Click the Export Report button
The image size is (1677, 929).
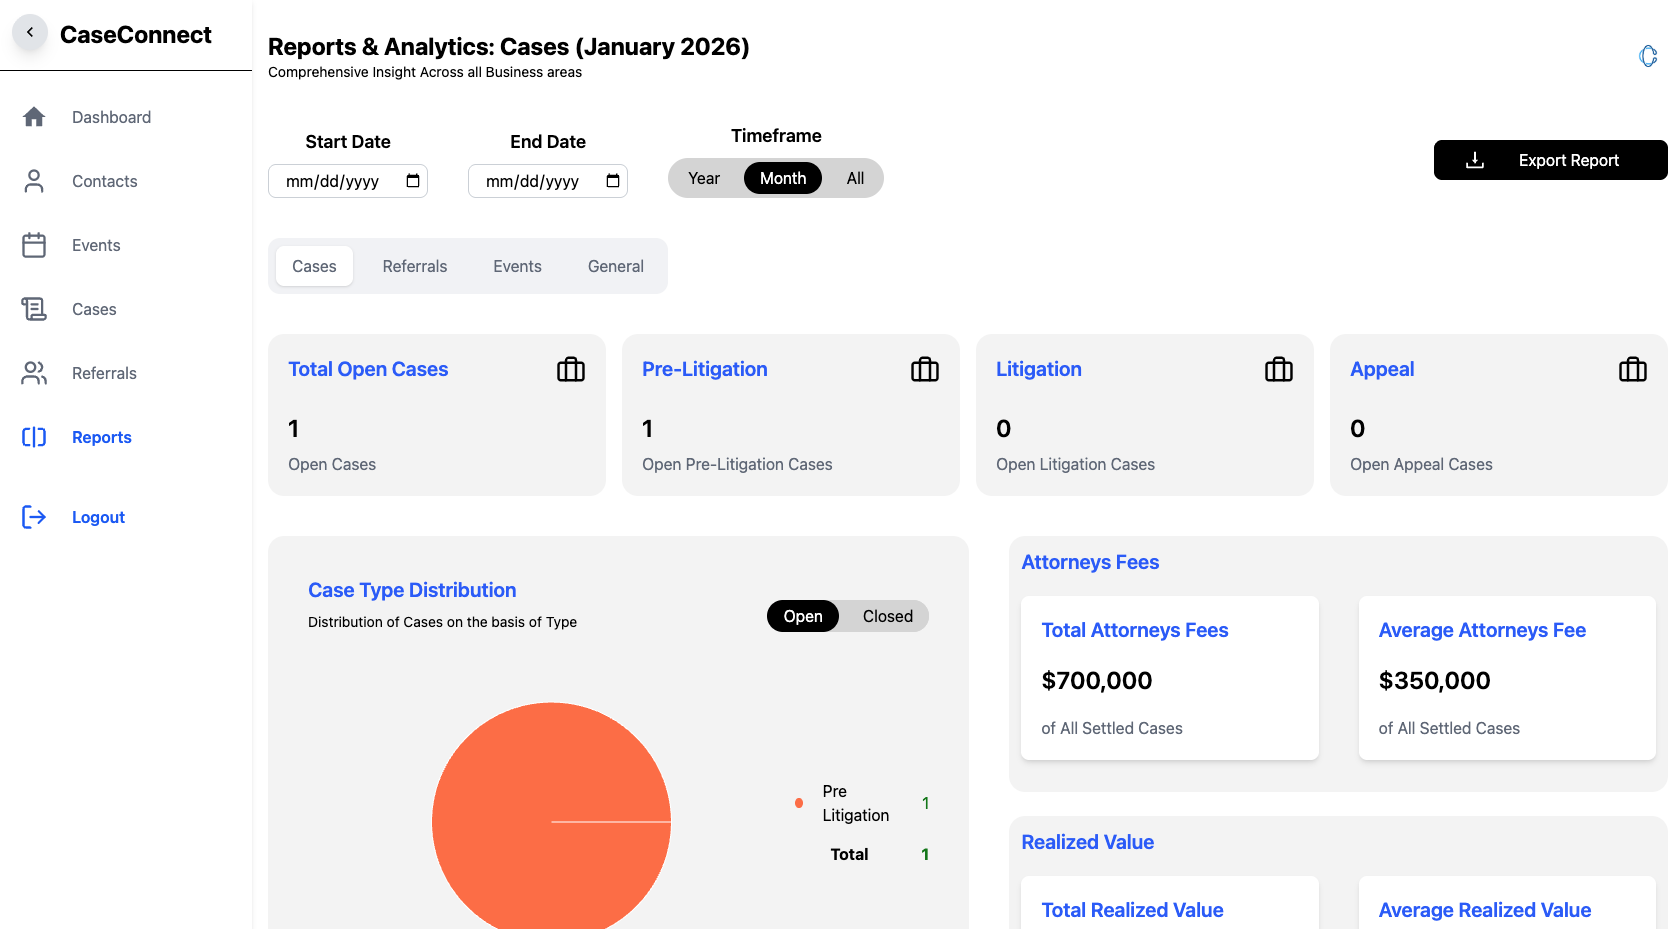point(1550,160)
